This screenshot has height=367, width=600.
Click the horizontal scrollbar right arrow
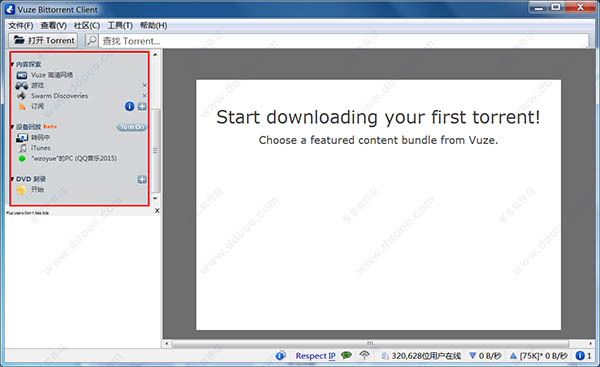coord(591,343)
